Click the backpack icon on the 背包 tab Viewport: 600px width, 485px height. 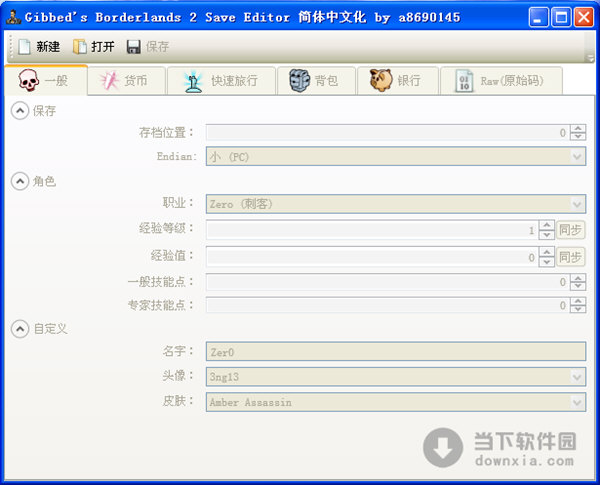[299, 80]
